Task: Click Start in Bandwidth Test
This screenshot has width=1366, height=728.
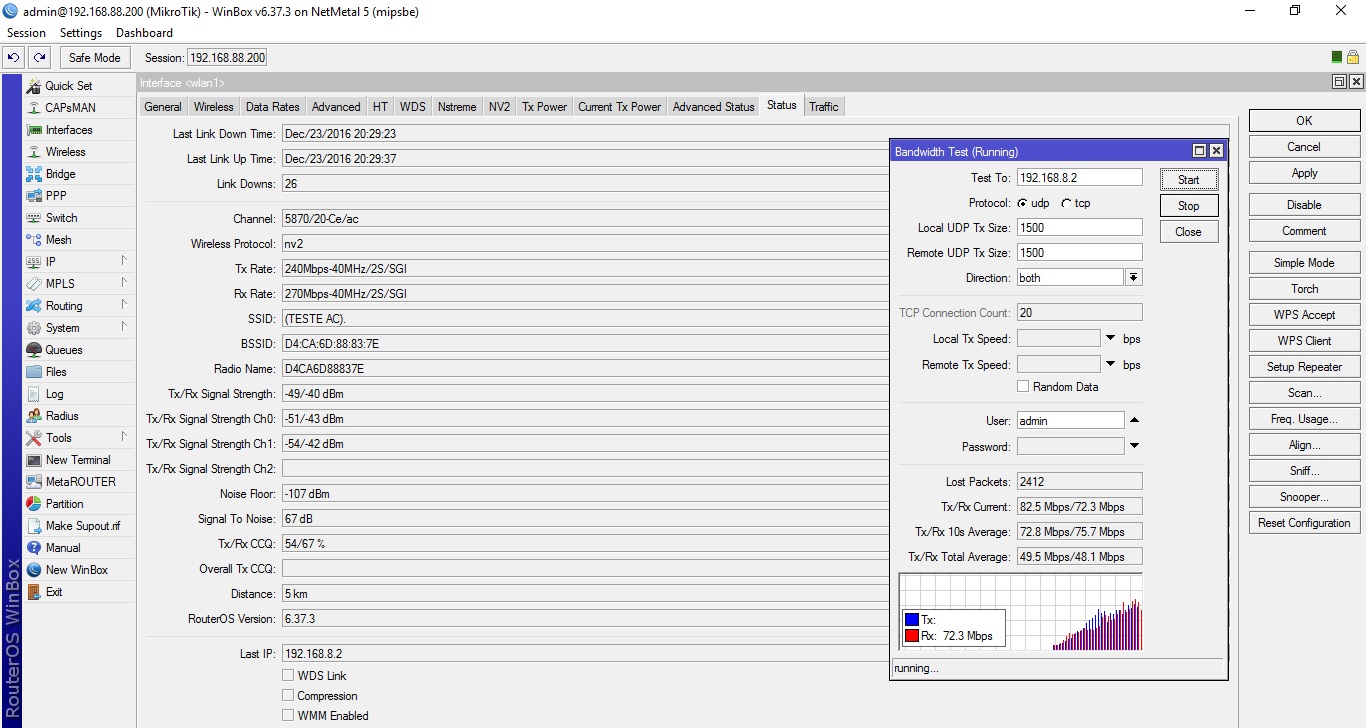Action: click(x=1189, y=180)
